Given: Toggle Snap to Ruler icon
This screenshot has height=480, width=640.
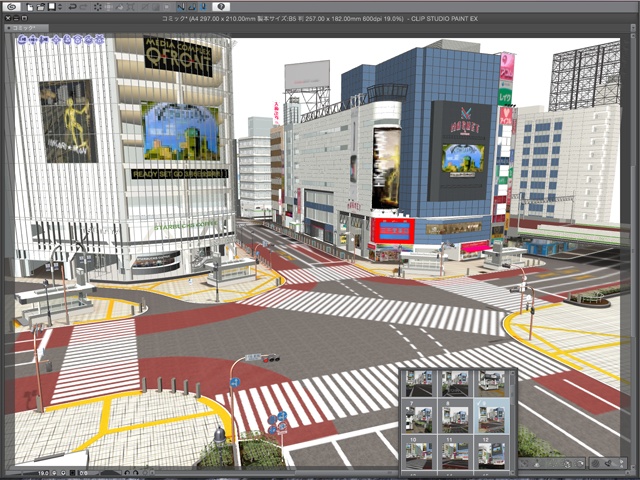Looking at the screenshot, I should 181,7.
